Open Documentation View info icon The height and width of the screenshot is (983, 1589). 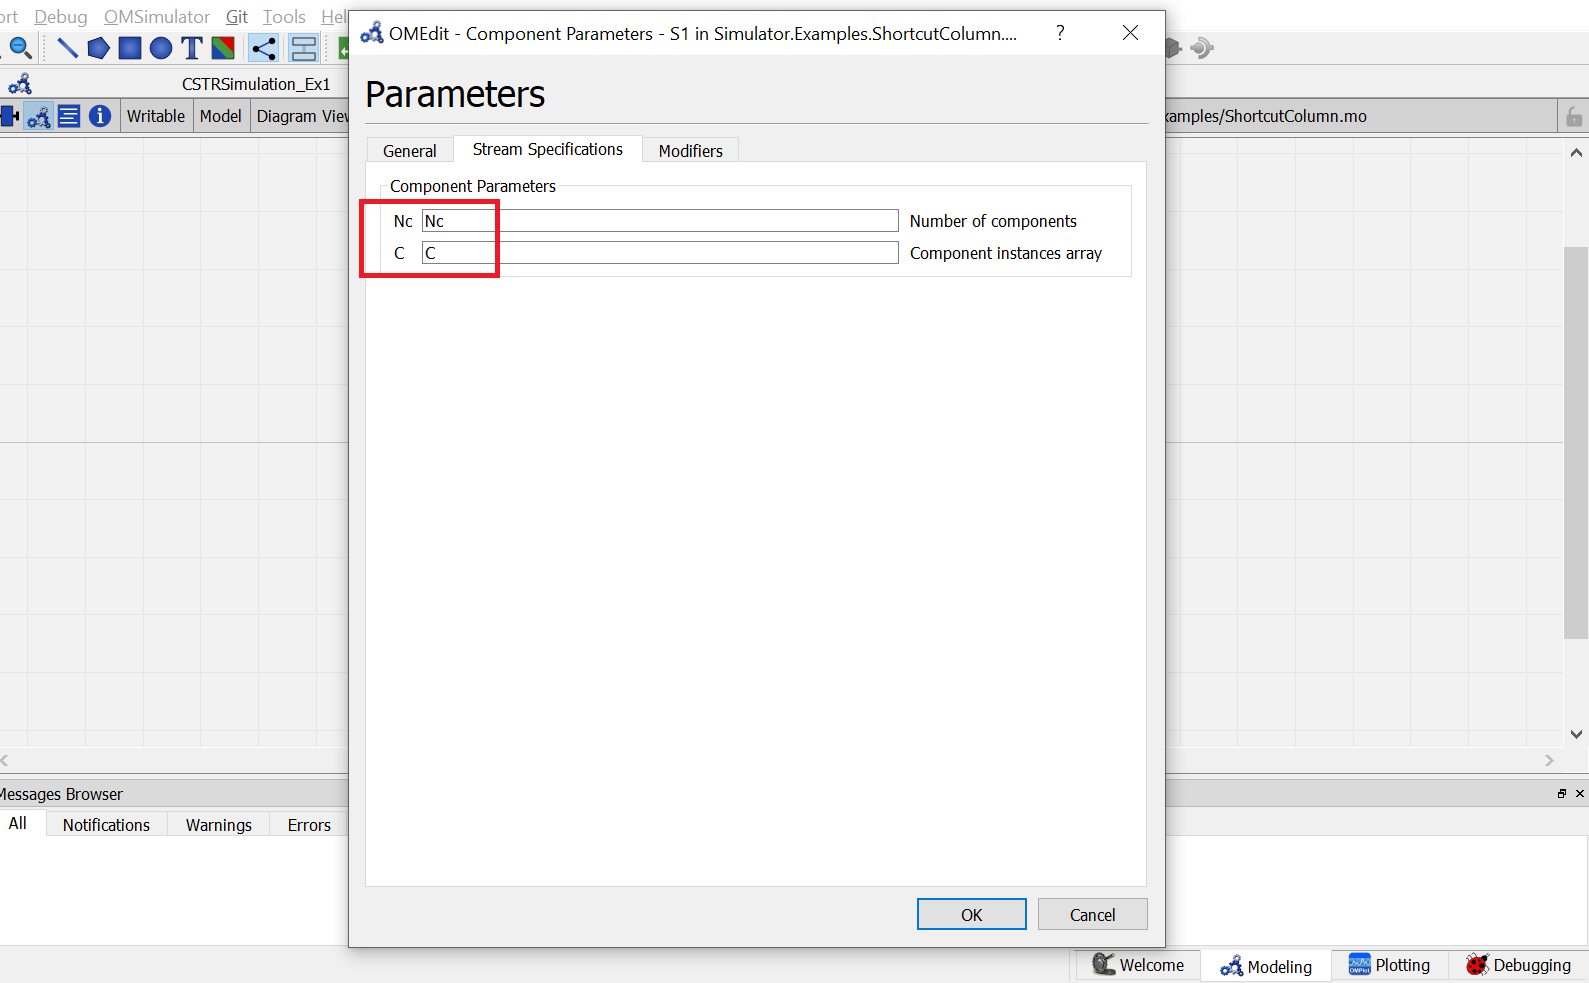click(x=100, y=116)
